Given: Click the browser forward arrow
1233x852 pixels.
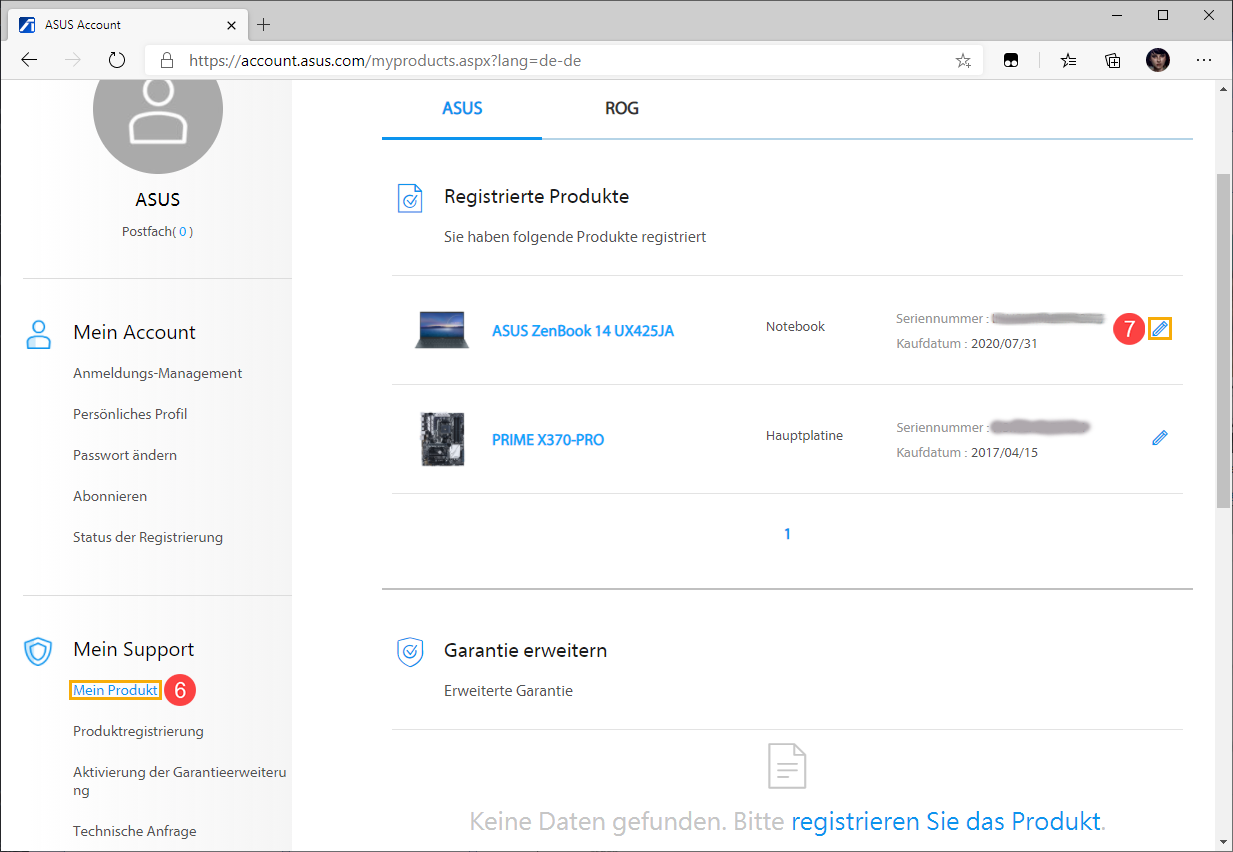Looking at the screenshot, I should pyautogui.click(x=73, y=60).
